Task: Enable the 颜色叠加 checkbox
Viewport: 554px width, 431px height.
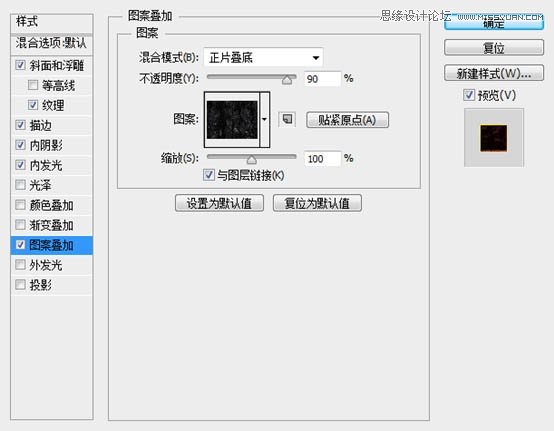Action: pyautogui.click(x=20, y=205)
